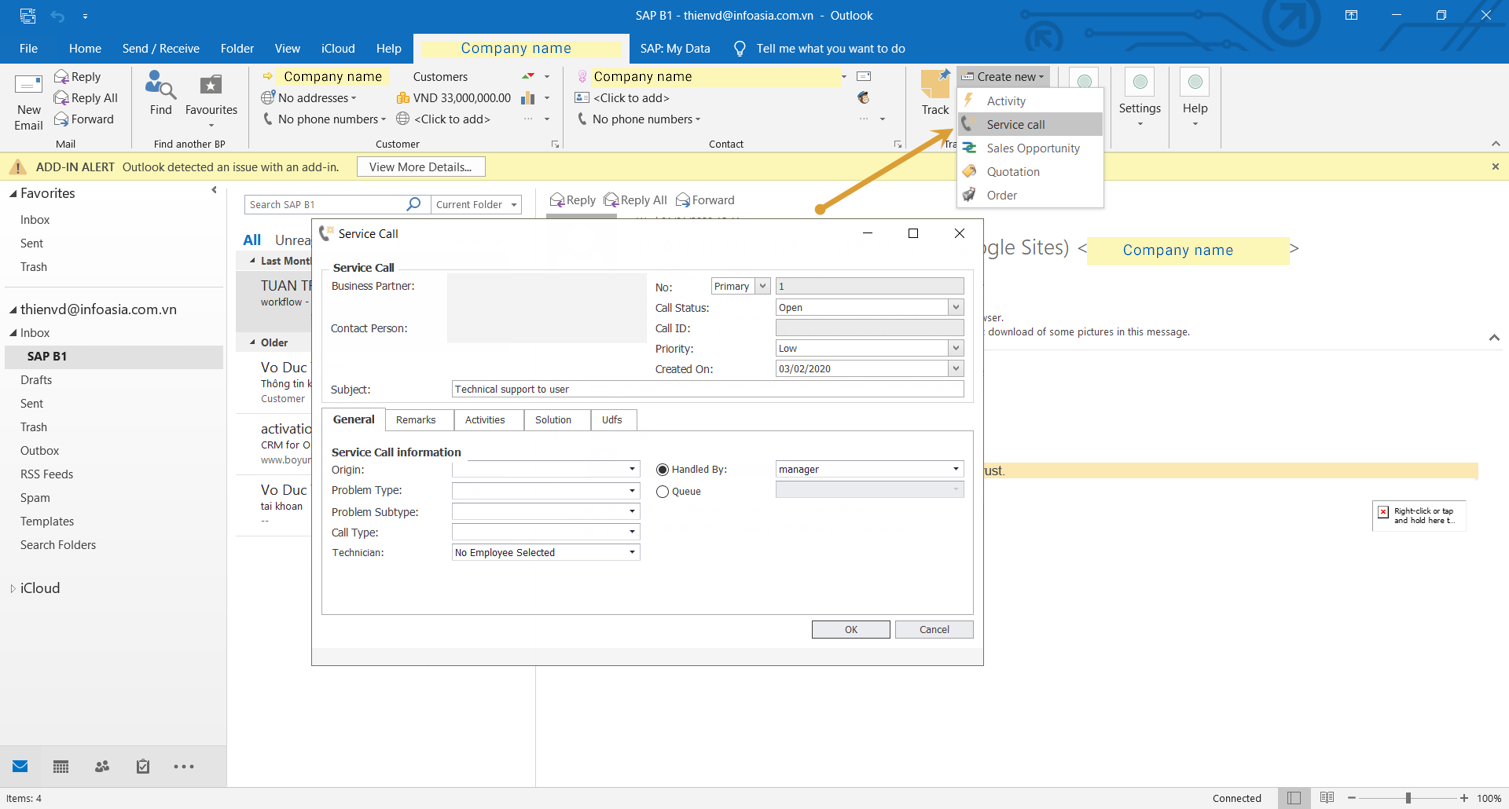The height and width of the screenshot is (809, 1509).
Task: Click Forward in the reading pane
Action: (x=705, y=200)
